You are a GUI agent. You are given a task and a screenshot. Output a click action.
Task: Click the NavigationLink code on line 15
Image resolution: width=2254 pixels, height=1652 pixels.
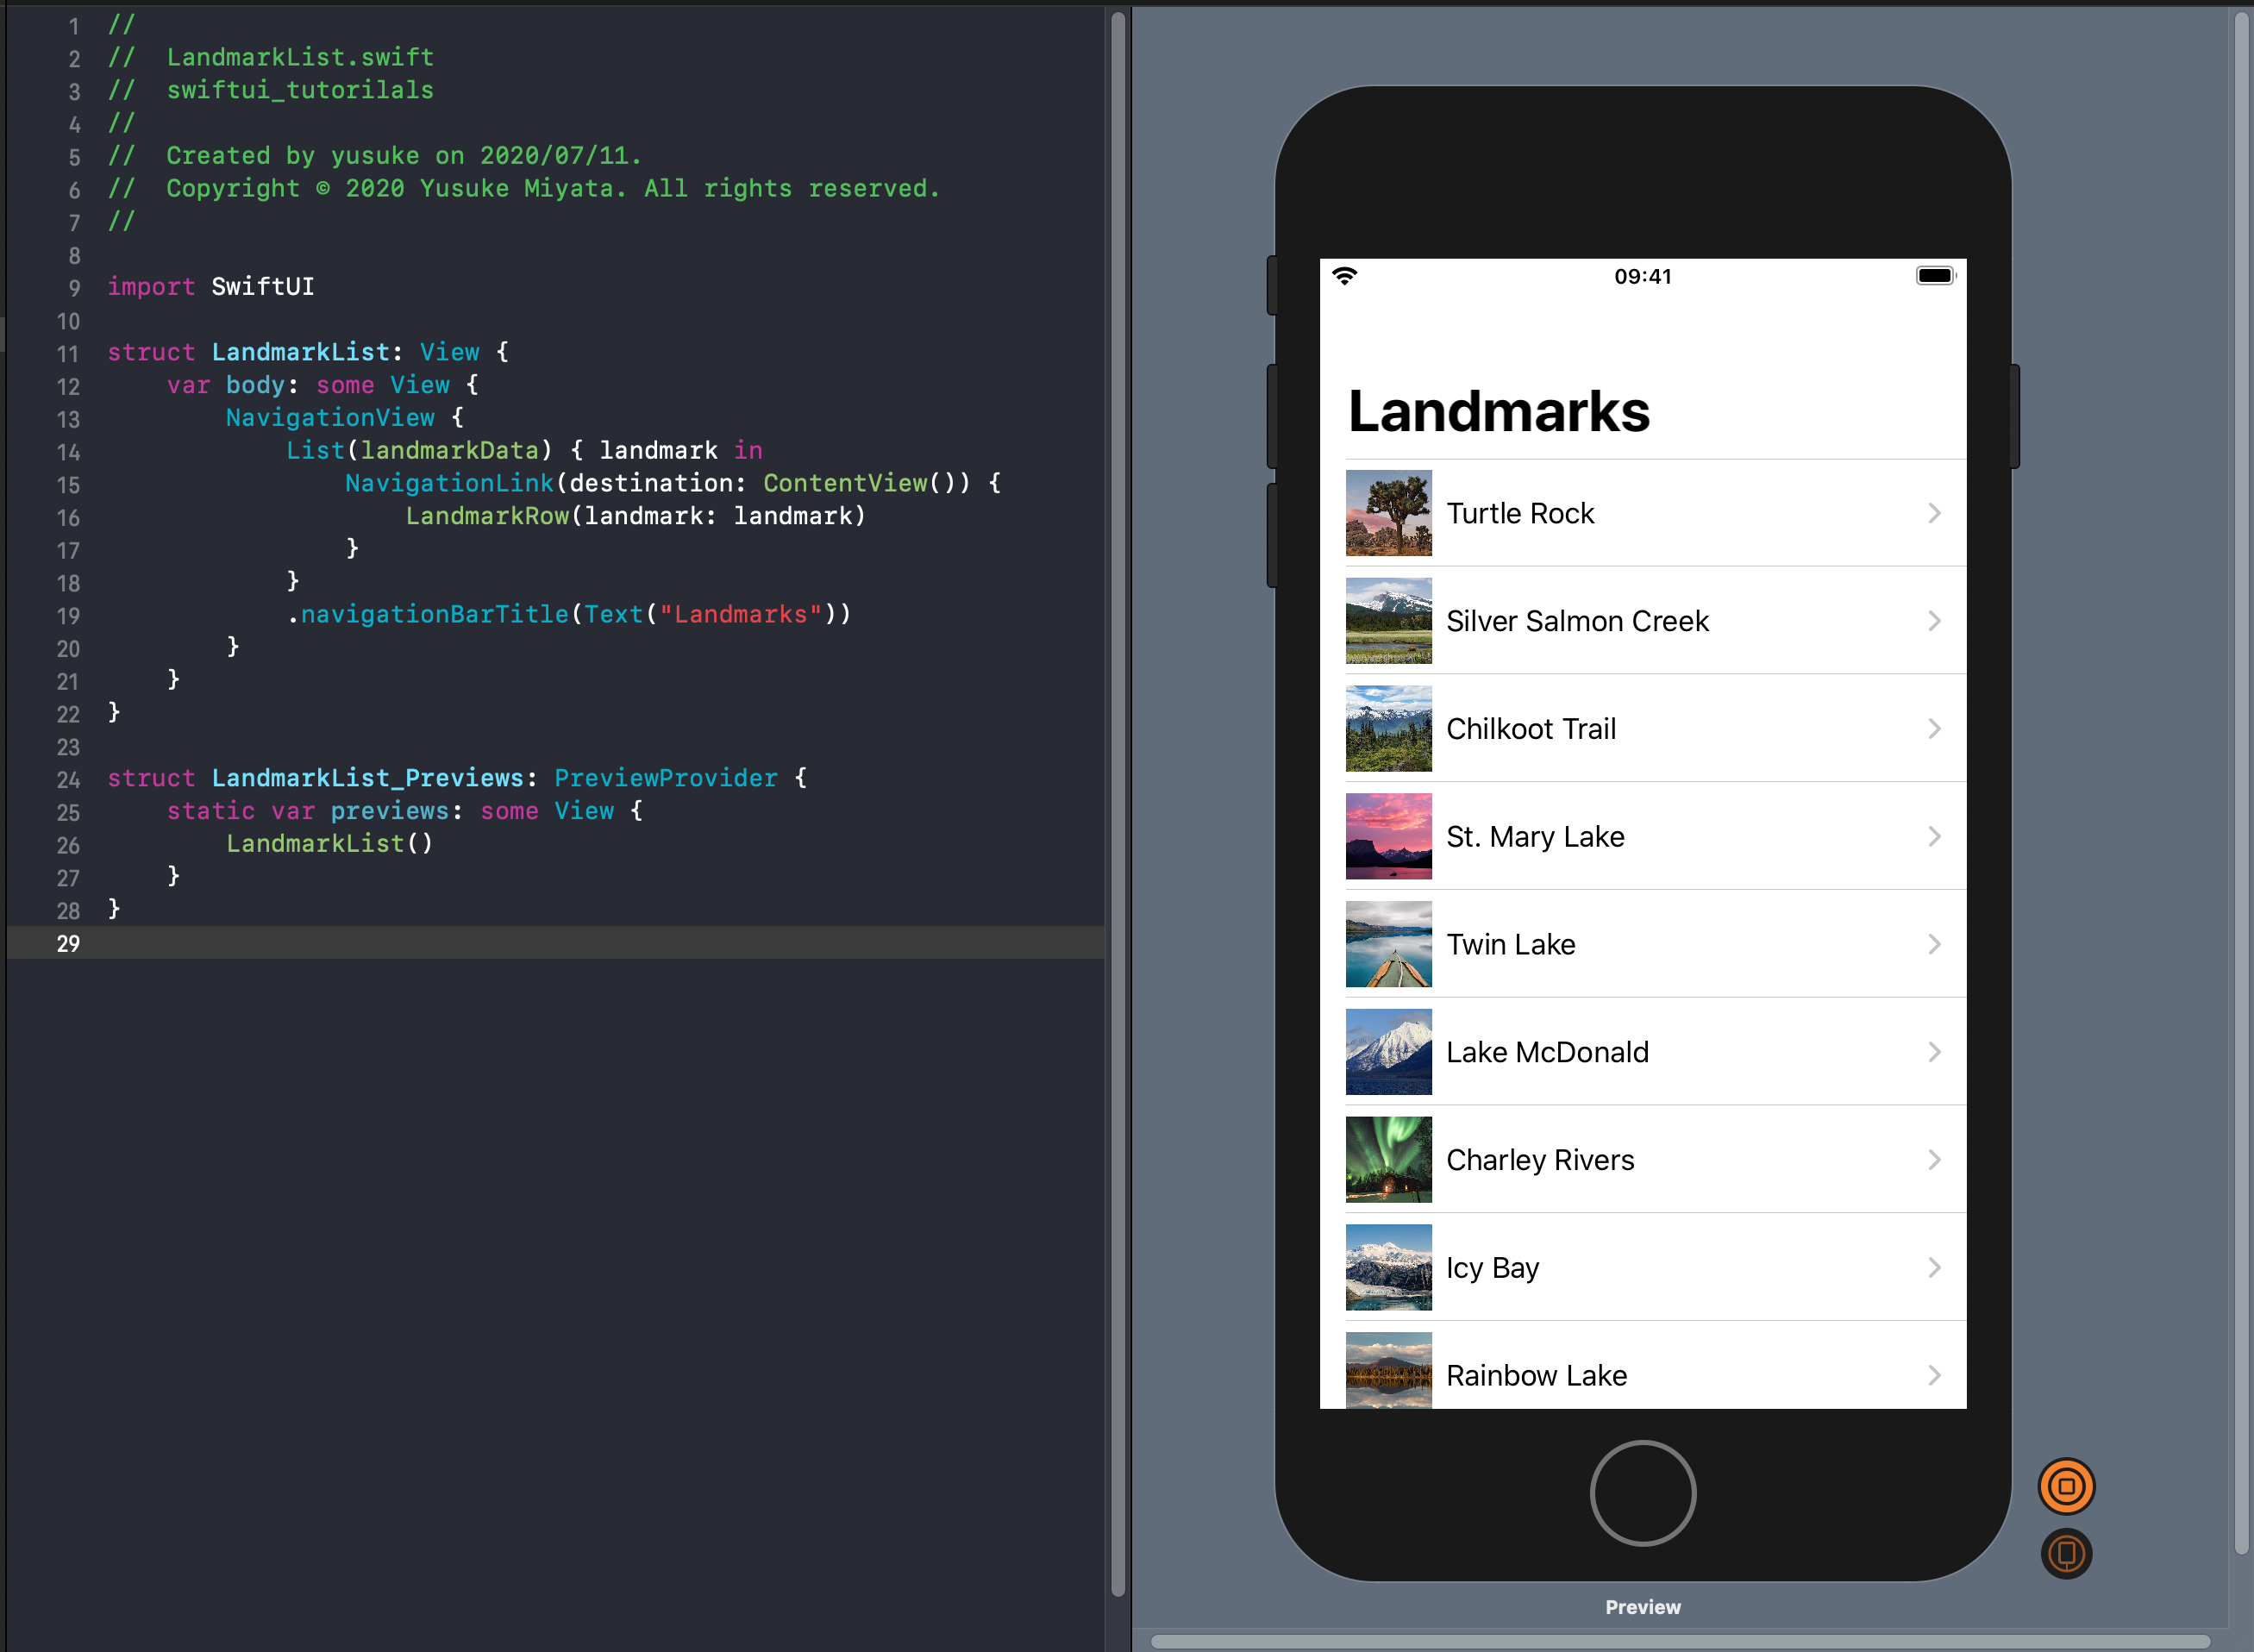(x=449, y=483)
